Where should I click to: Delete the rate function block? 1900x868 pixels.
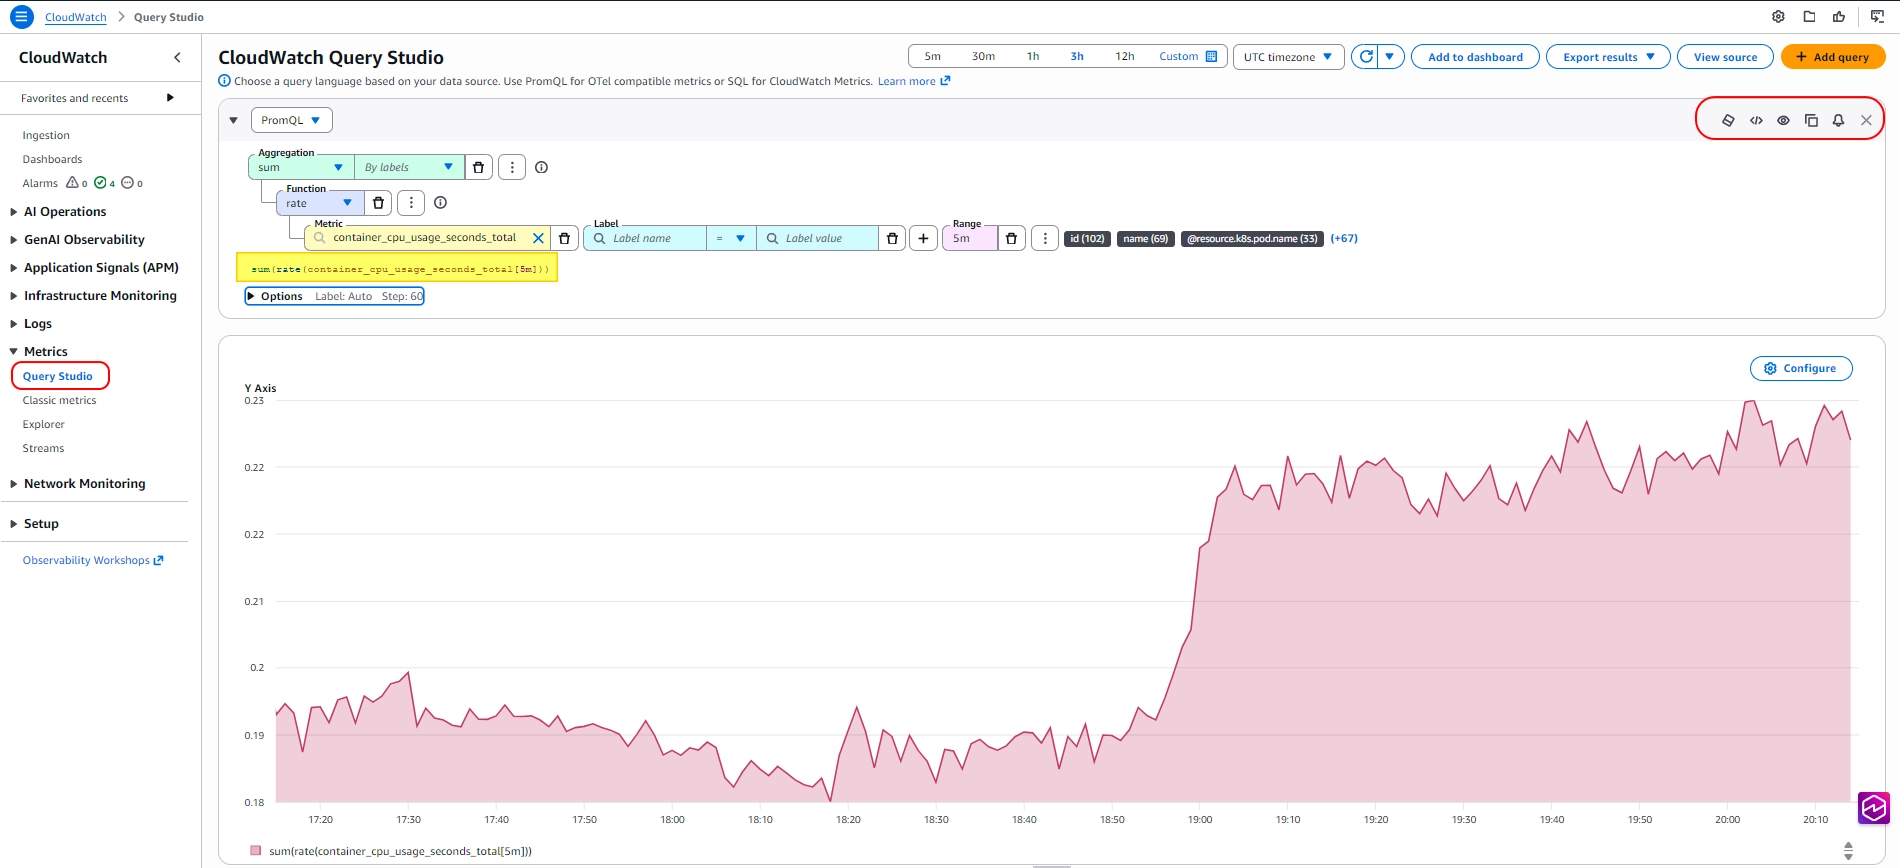[x=378, y=203]
